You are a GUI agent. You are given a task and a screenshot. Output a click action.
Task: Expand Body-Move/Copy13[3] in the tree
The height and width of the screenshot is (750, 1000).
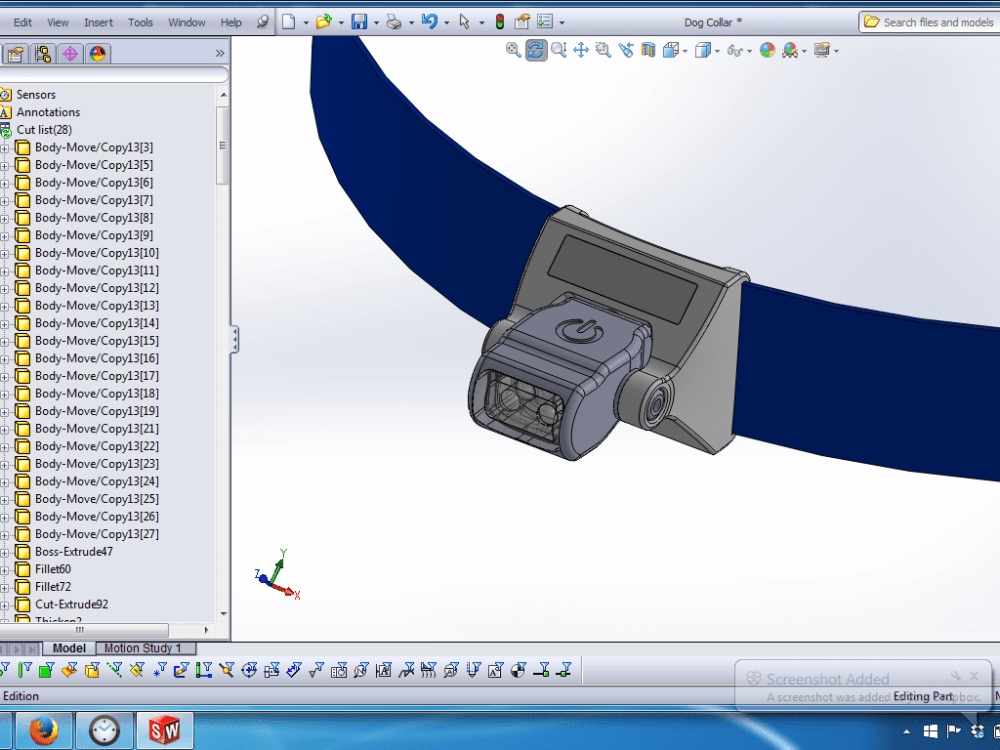point(6,147)
